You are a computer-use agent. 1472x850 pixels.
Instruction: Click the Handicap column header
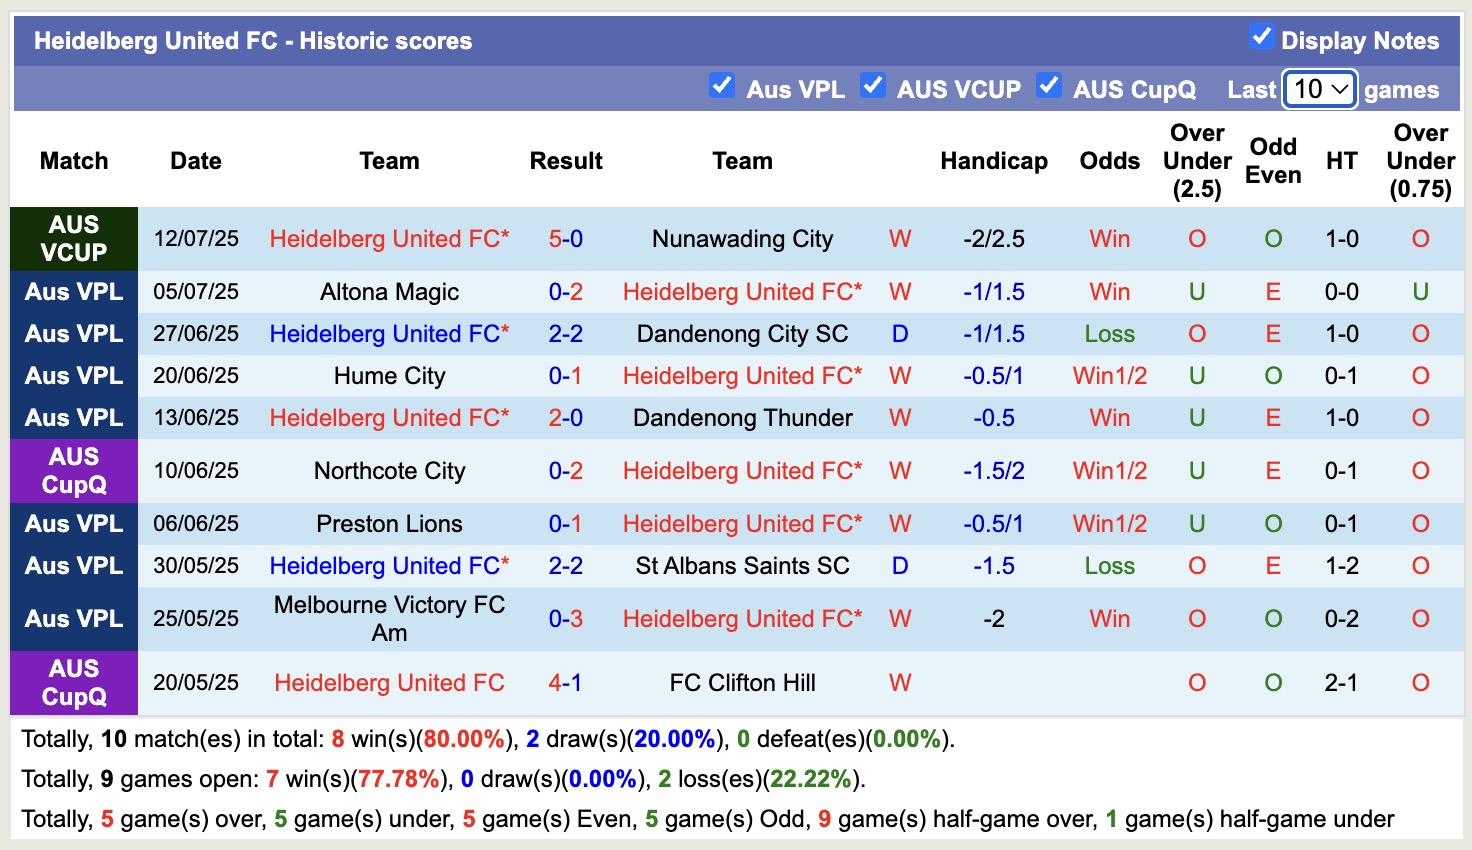(x=993, y=160)
